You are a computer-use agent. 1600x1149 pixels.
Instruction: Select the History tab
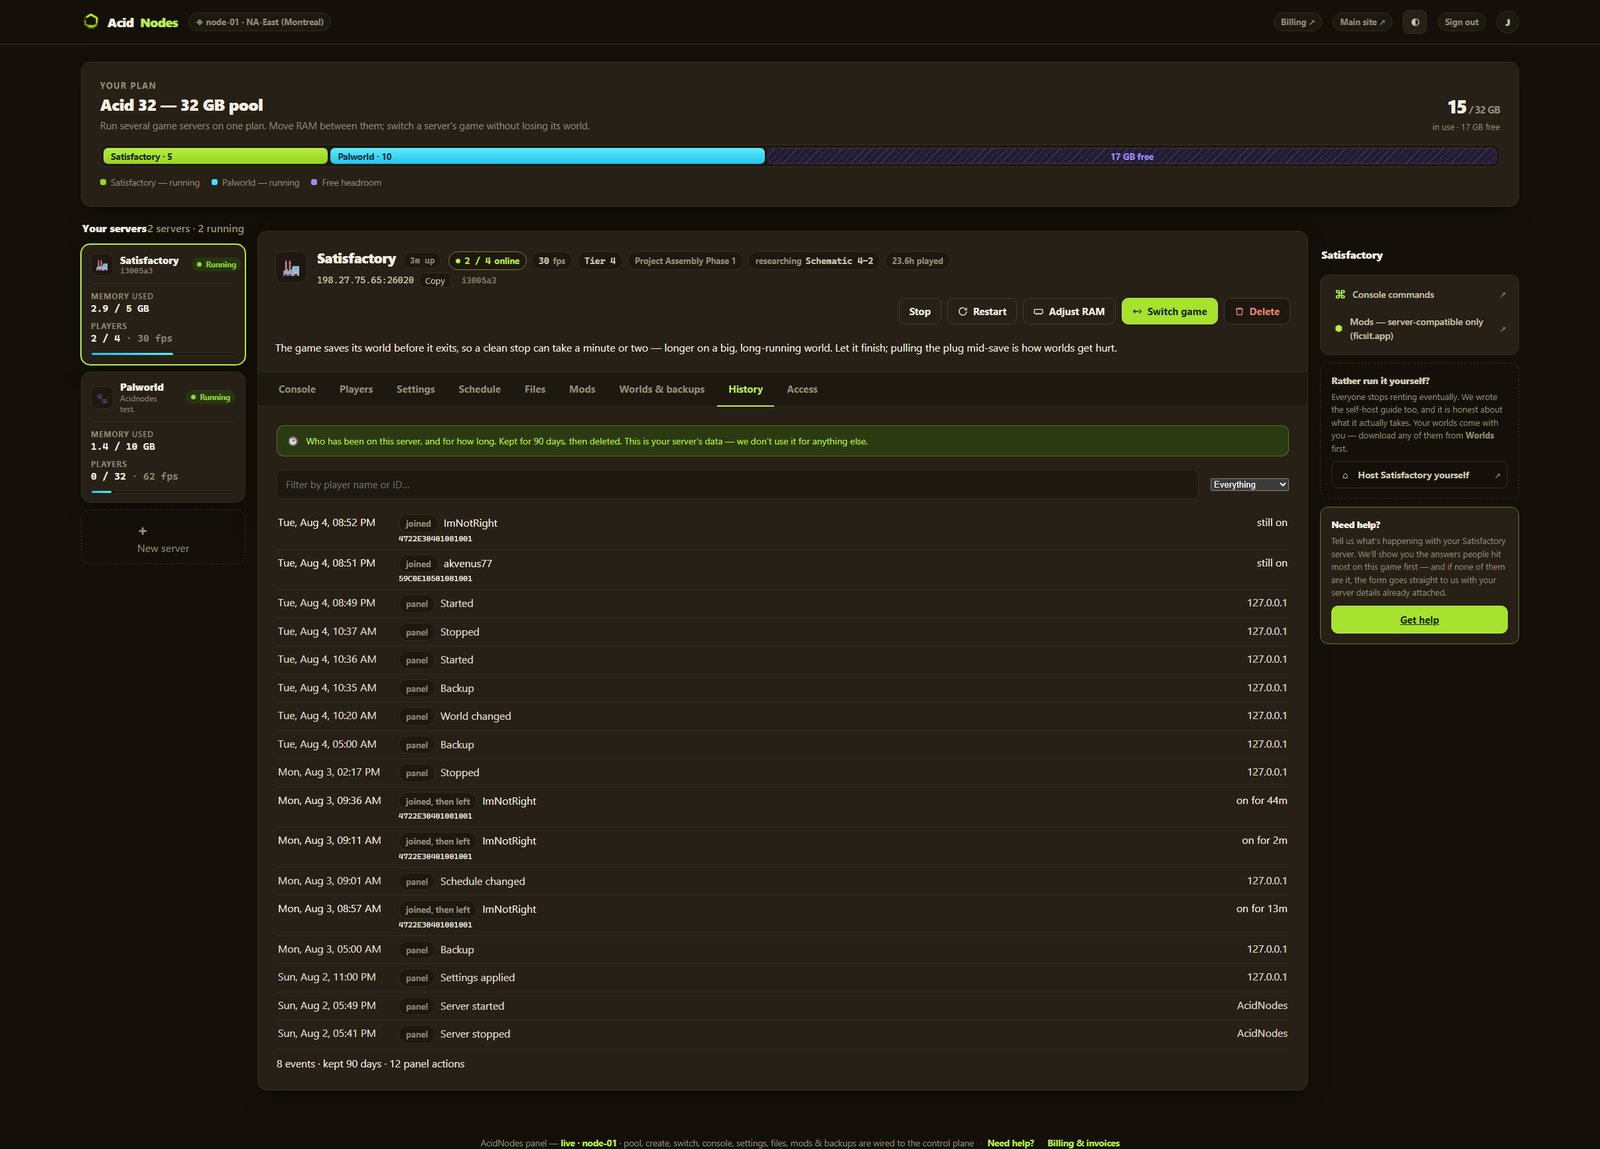tap(745, 390)
